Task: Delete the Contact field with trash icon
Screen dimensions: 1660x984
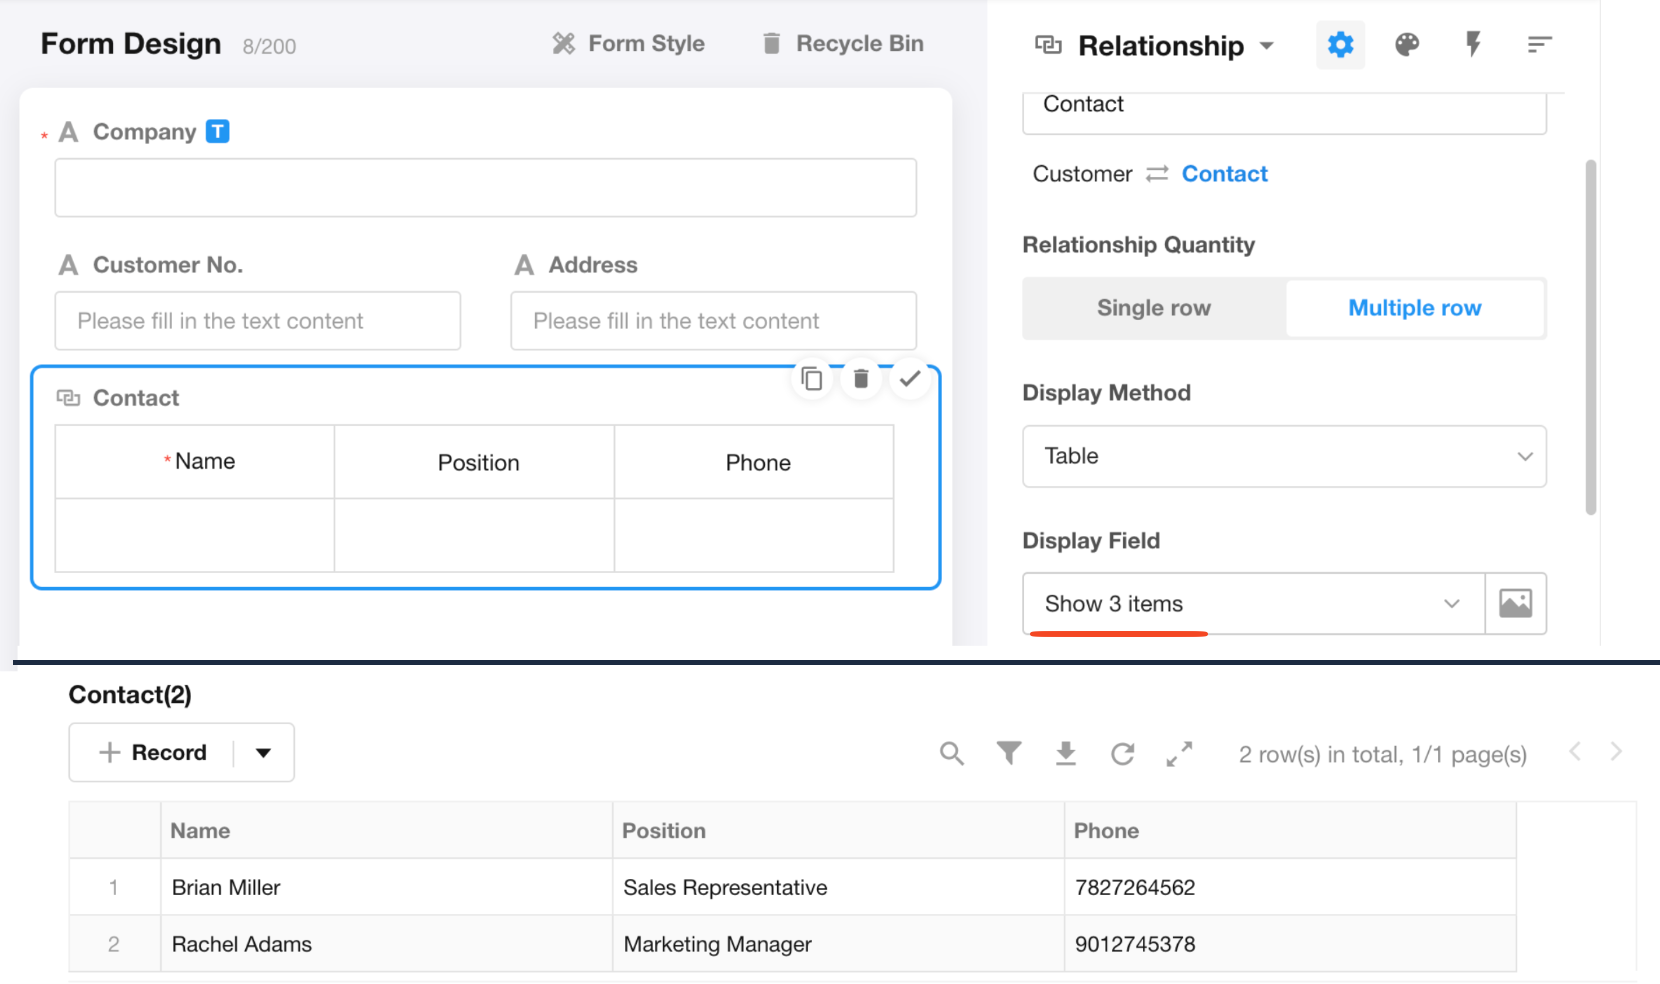Action: pos(861,379)
